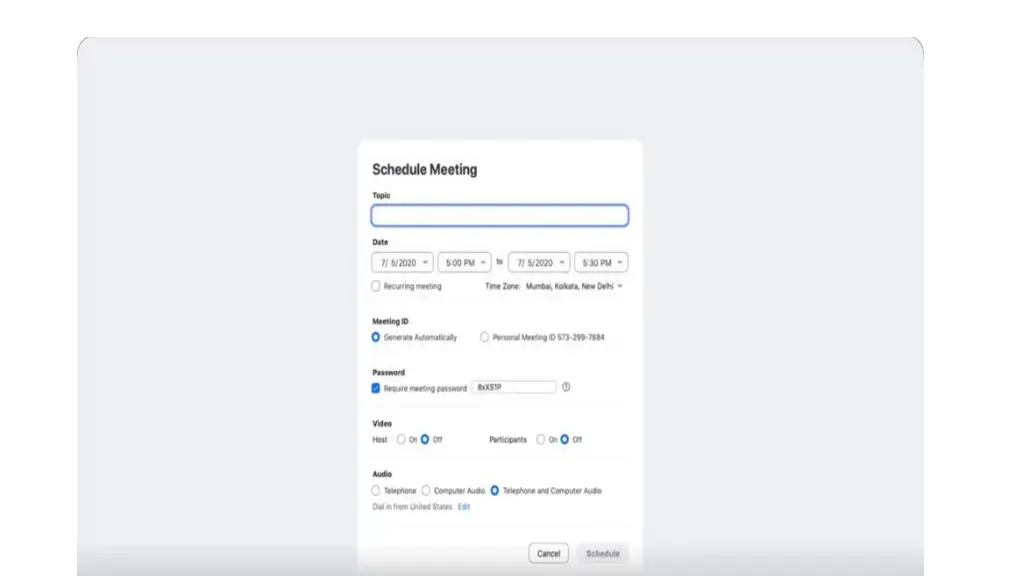
Task: Open the 5:00 PM start time dropdown
Action: coord(465,262)
